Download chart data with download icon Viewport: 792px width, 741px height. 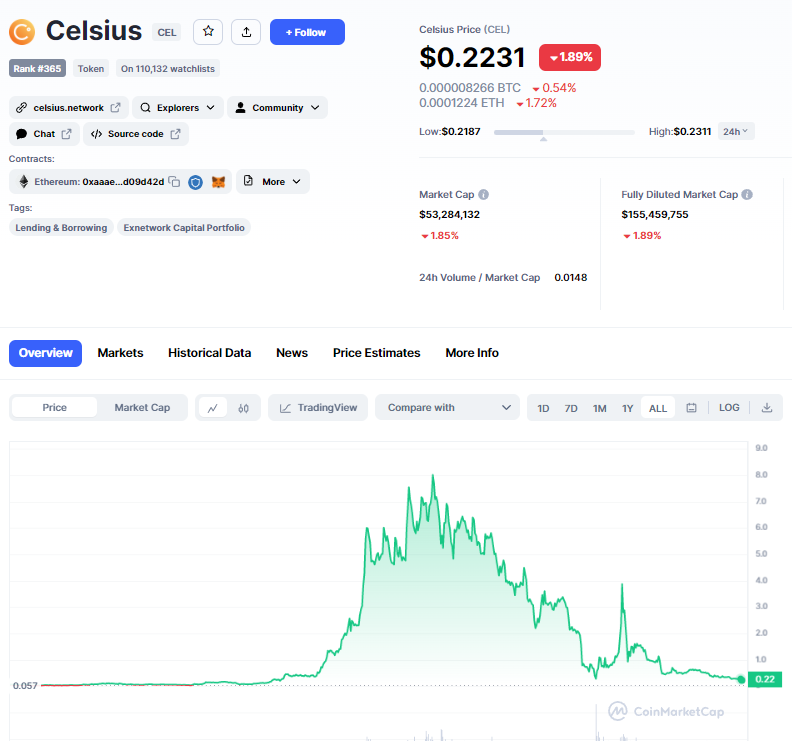coord(767,408)
